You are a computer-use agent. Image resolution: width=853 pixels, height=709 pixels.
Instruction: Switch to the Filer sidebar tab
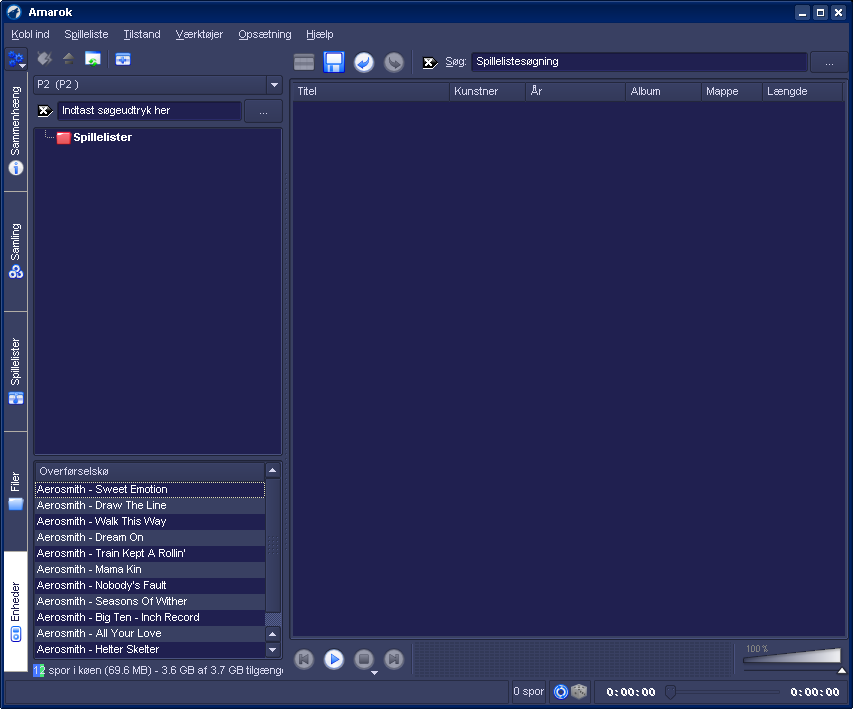tap(16, 491)
